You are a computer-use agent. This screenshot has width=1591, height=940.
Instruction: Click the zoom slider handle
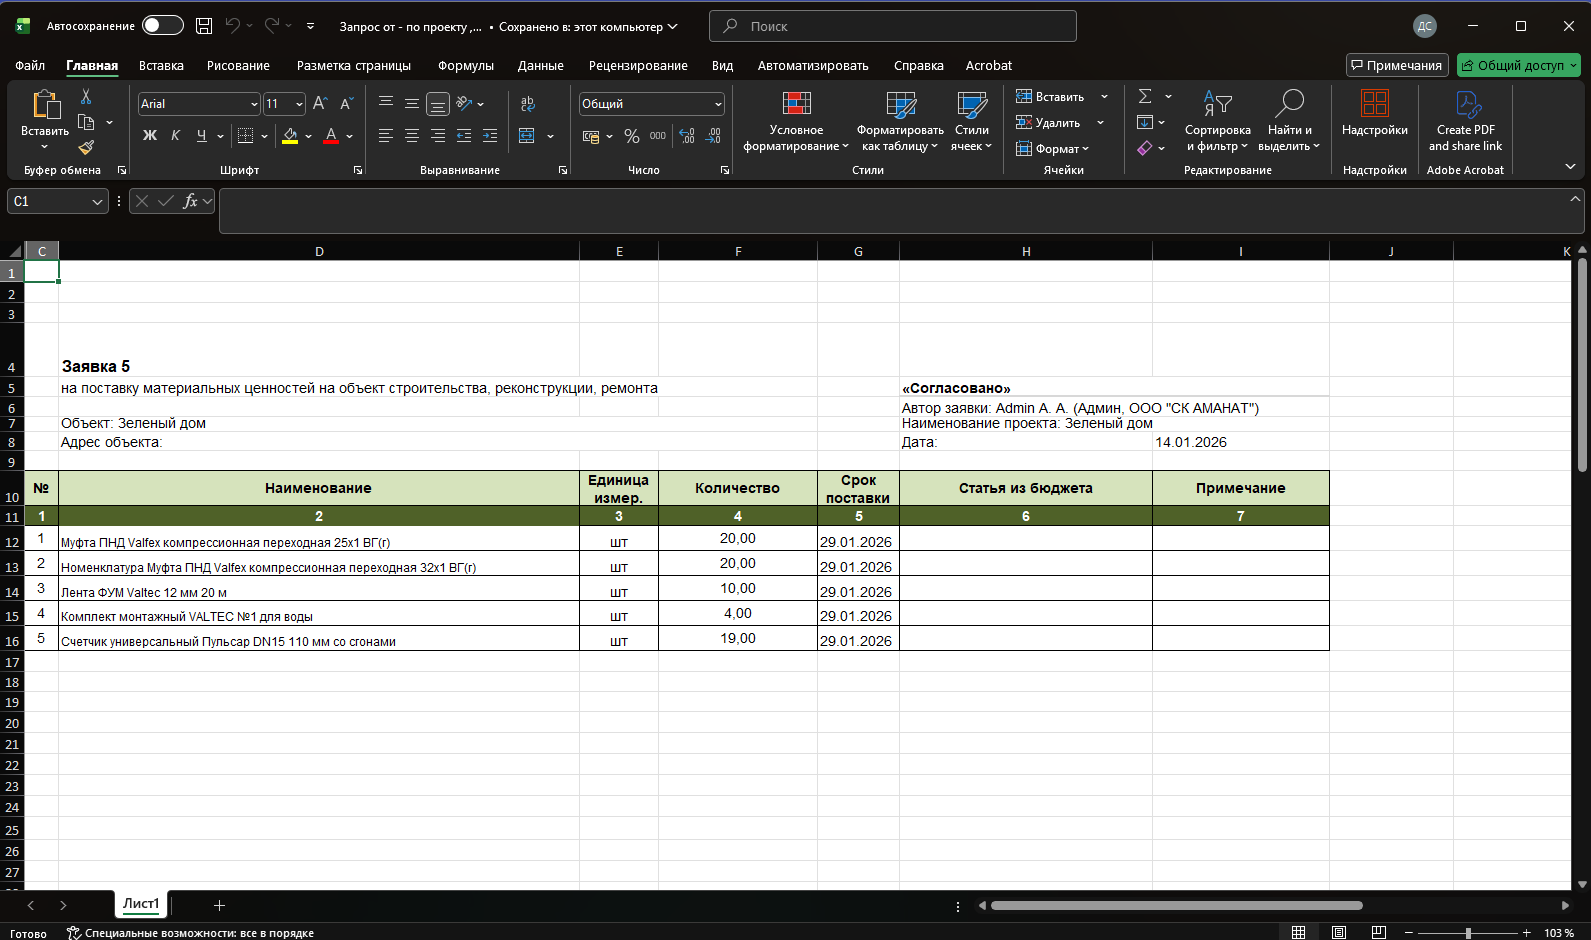point(1468,933)
